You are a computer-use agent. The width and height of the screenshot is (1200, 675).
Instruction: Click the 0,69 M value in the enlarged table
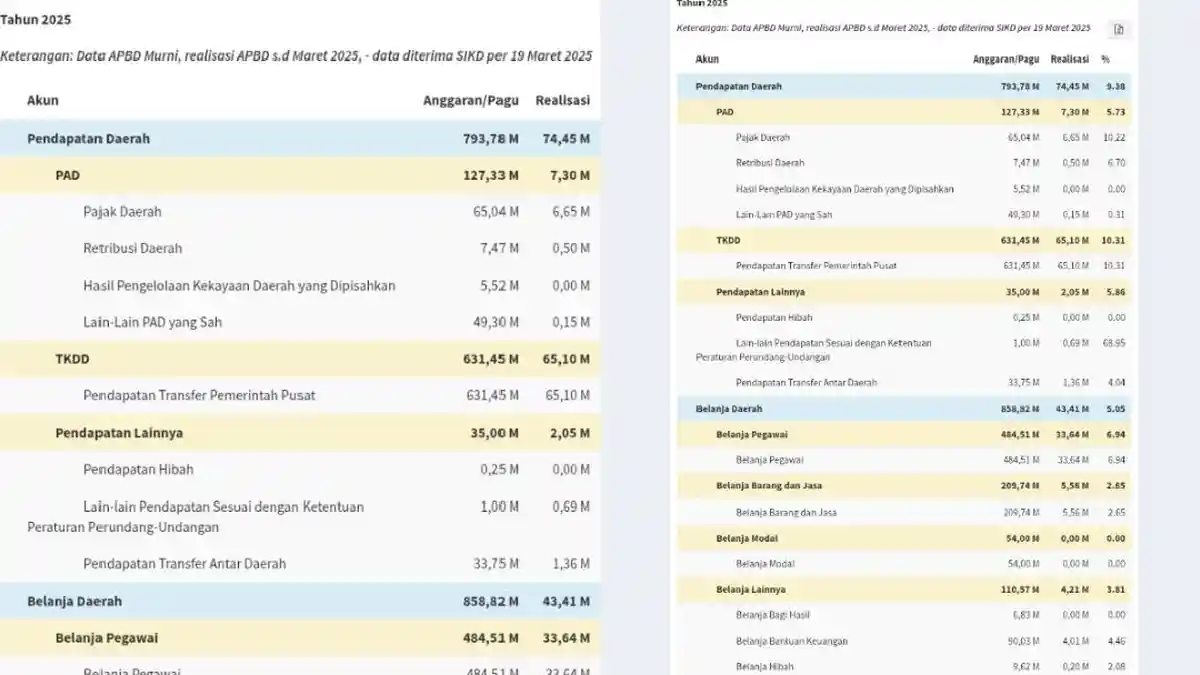pos(571,507)
